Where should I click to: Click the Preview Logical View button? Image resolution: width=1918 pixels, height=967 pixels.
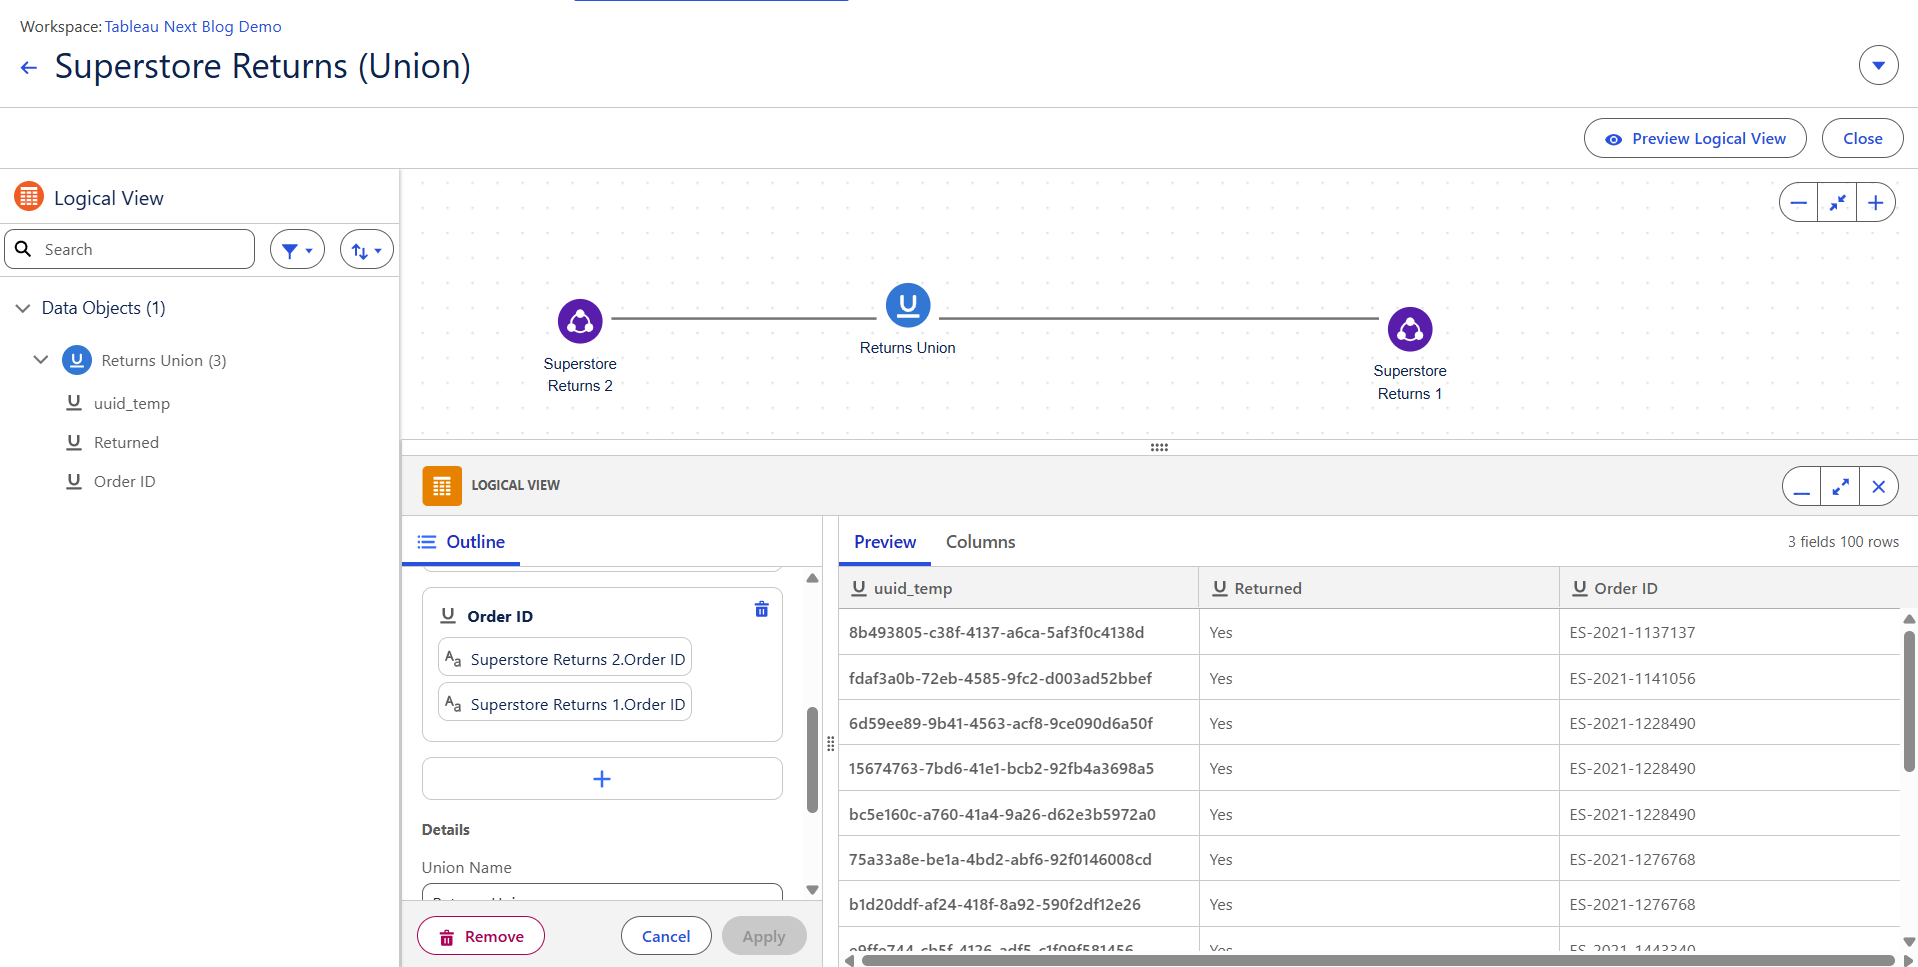coord(1695,138)
